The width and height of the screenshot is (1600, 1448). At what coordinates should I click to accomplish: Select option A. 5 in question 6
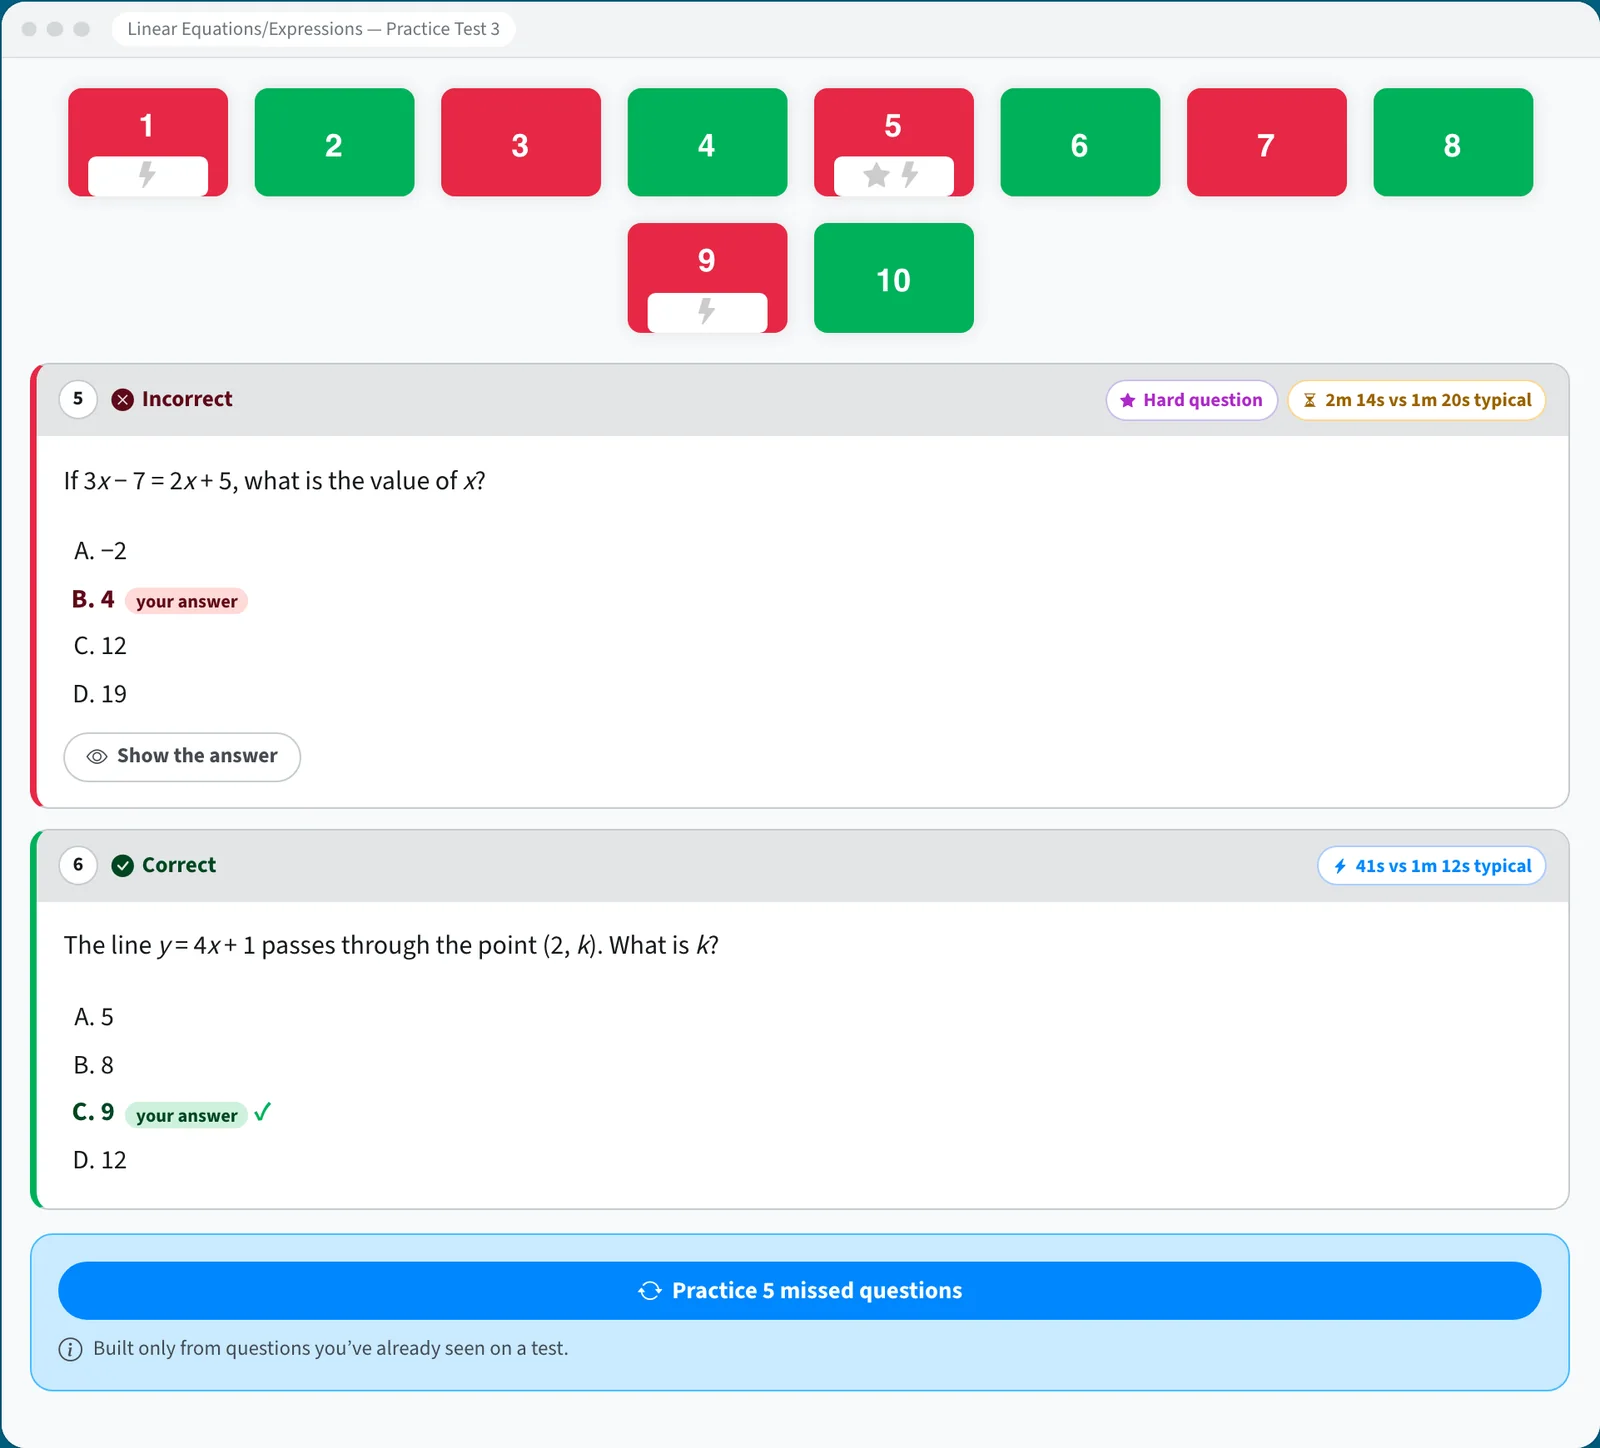(x=94, y=1017)
